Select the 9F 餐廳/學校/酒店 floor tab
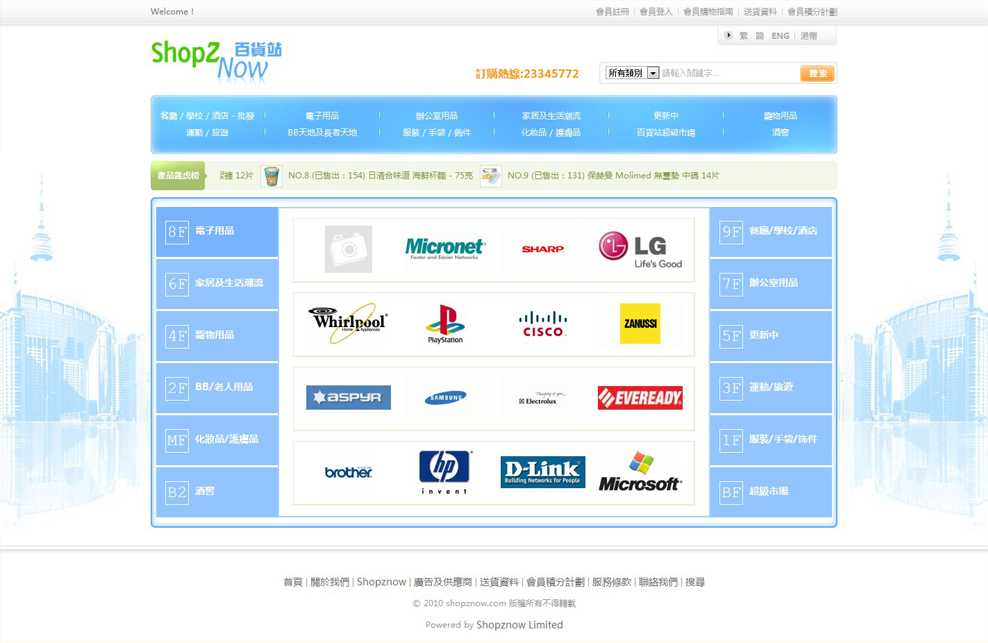This screenshot has width=988, height=643. (x=771, y=231)
